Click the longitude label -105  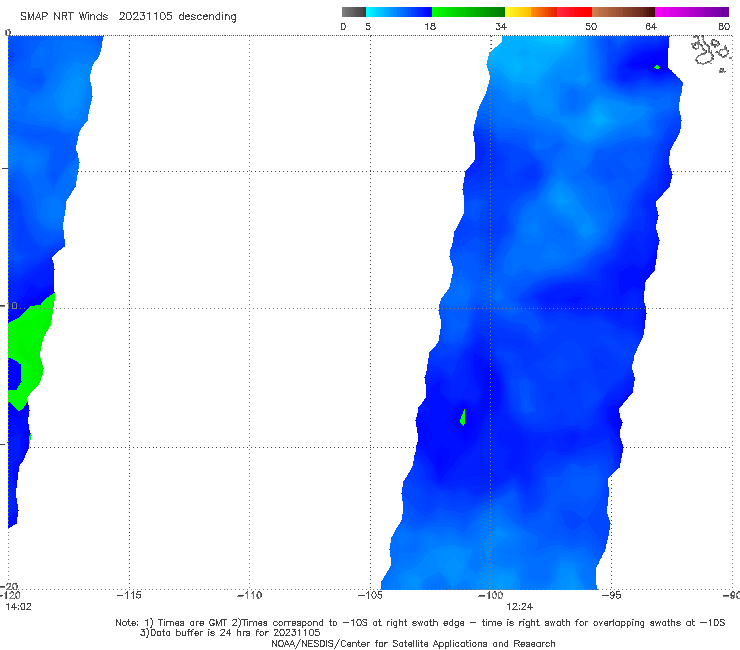[x=370, y=595]
